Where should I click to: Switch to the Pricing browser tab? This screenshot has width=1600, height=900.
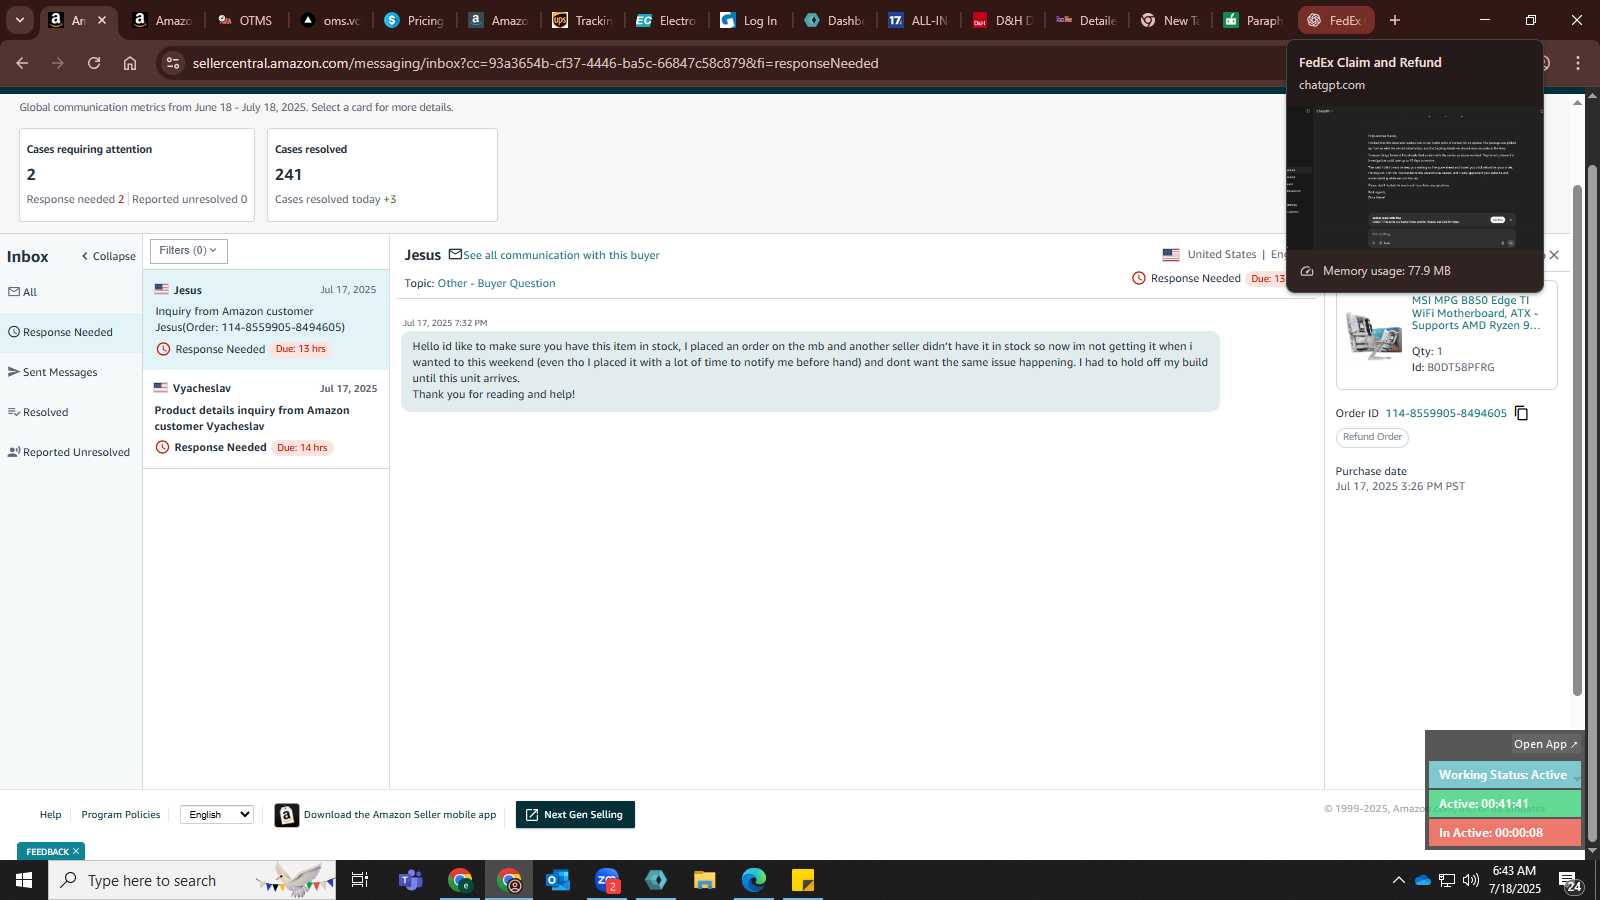click(x=415, y=20)
